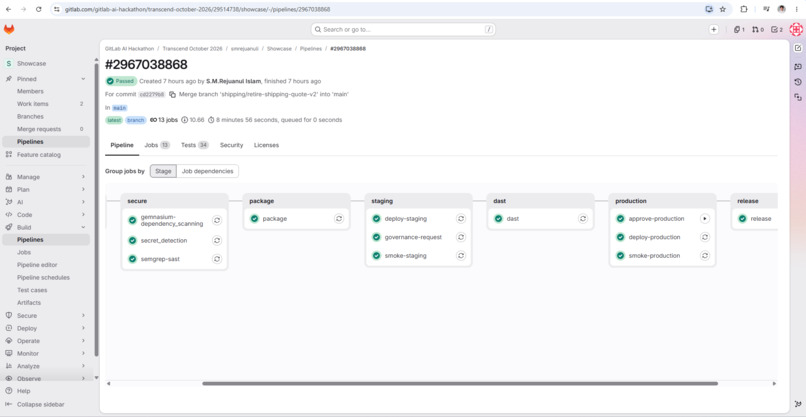
Task: Click the pipeline graph horizontal scrollbar
Action: click(x=460, y=384)
